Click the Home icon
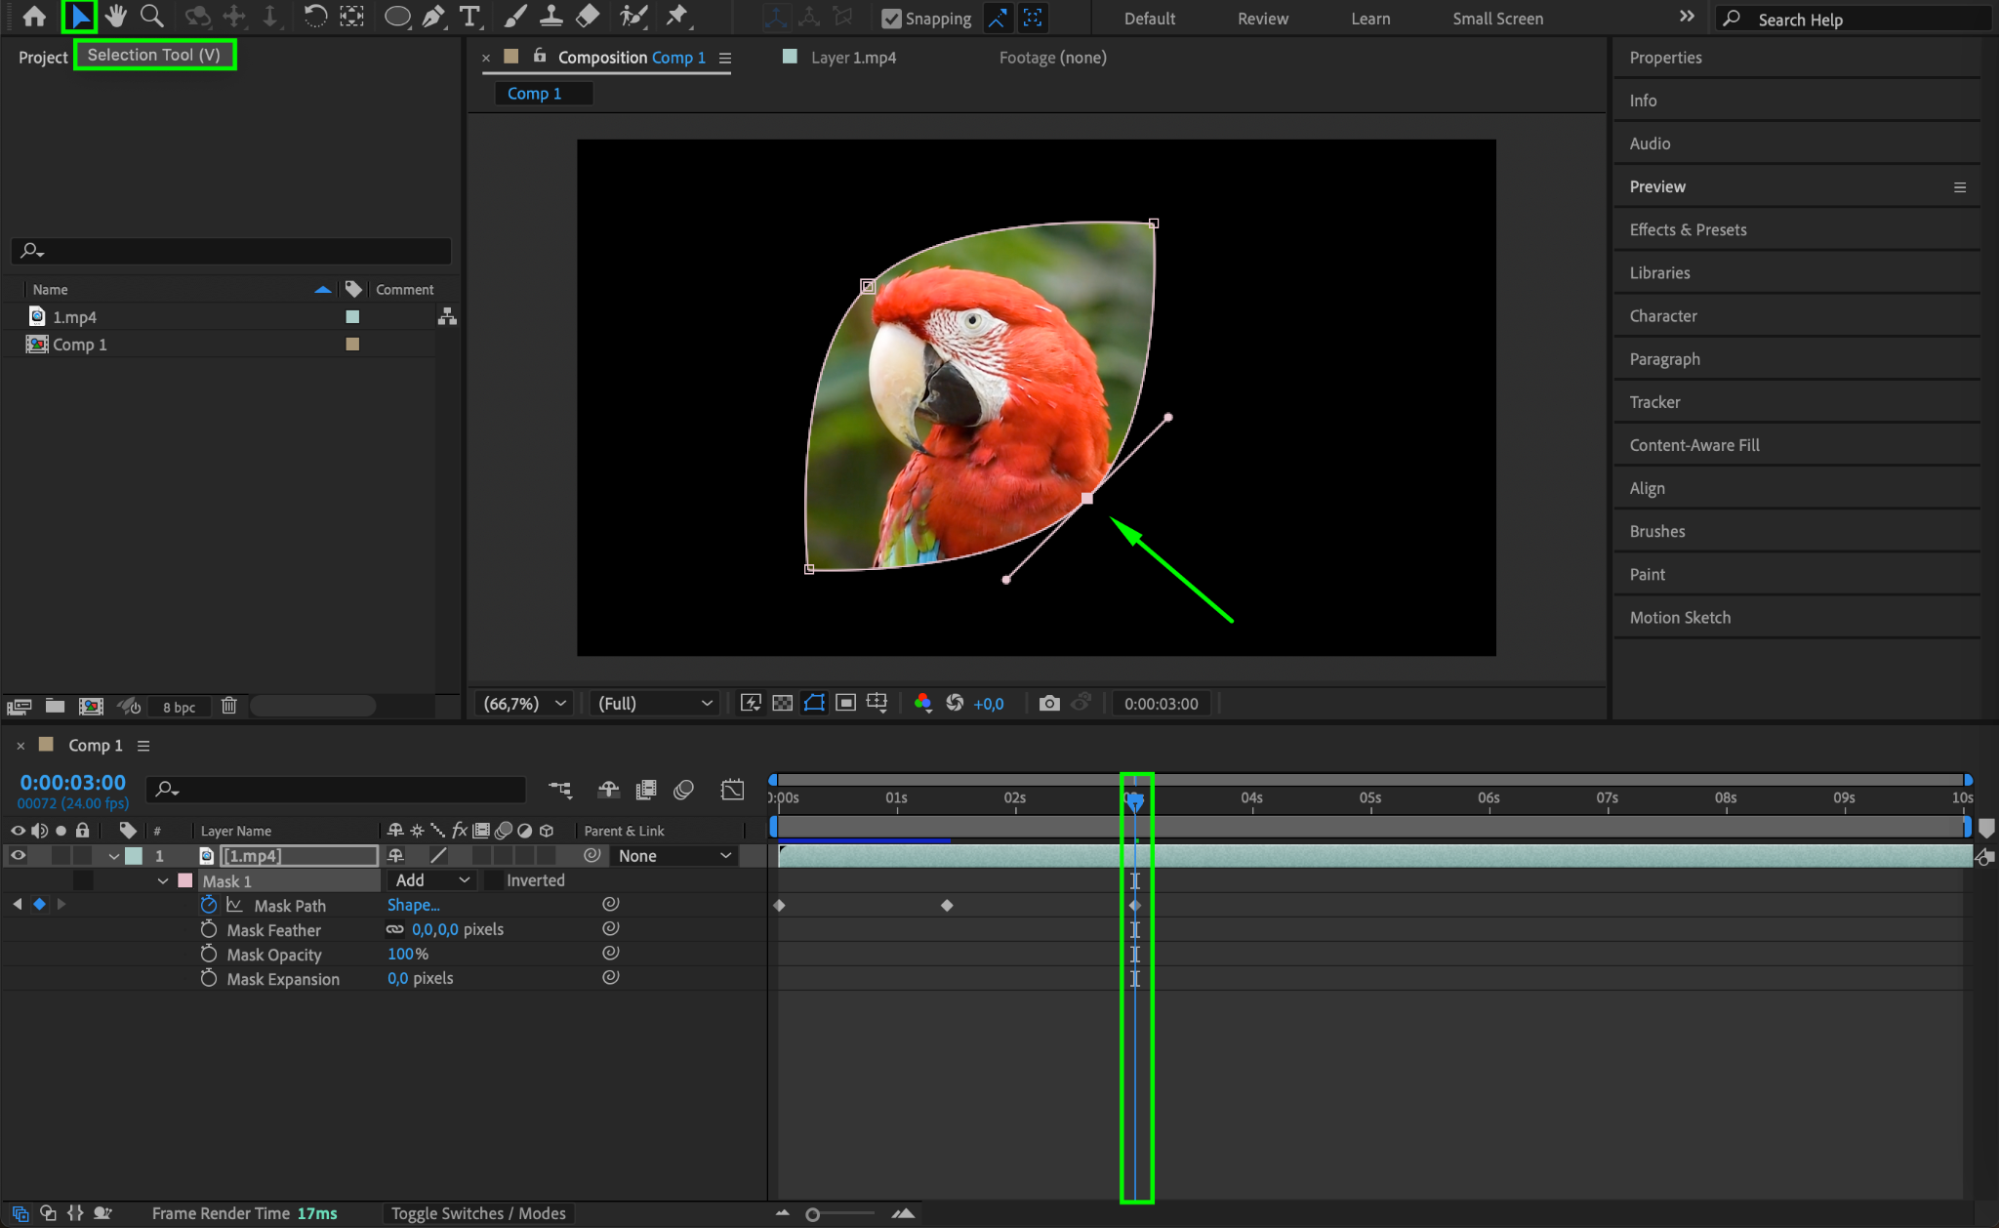 [34, 16]
